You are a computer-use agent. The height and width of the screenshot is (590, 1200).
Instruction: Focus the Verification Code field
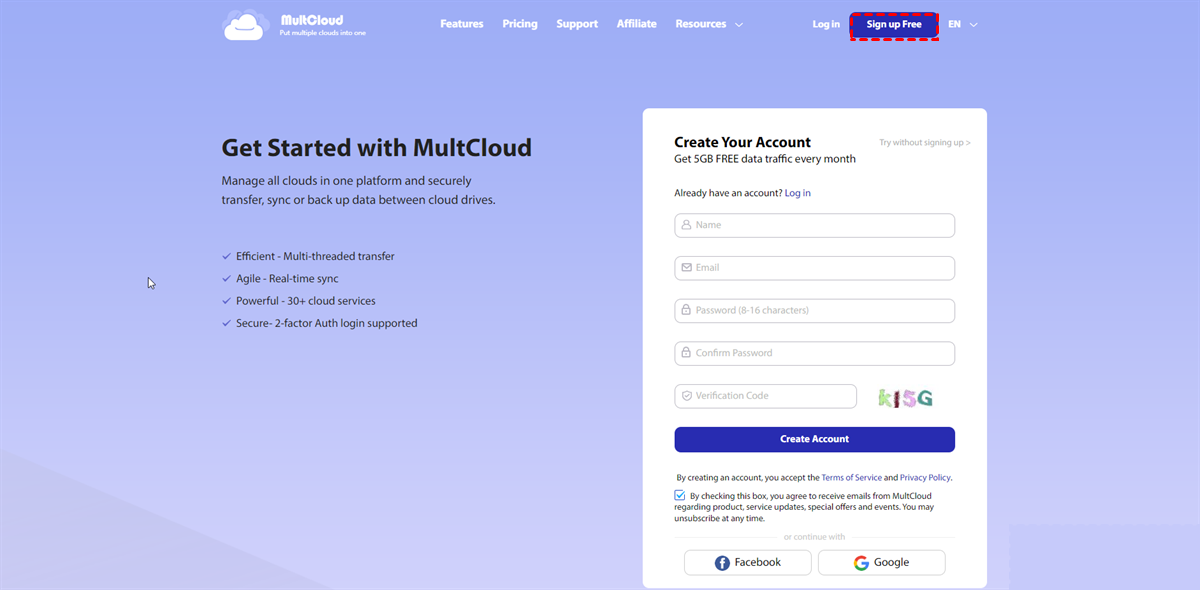click(x=766, y=396)
